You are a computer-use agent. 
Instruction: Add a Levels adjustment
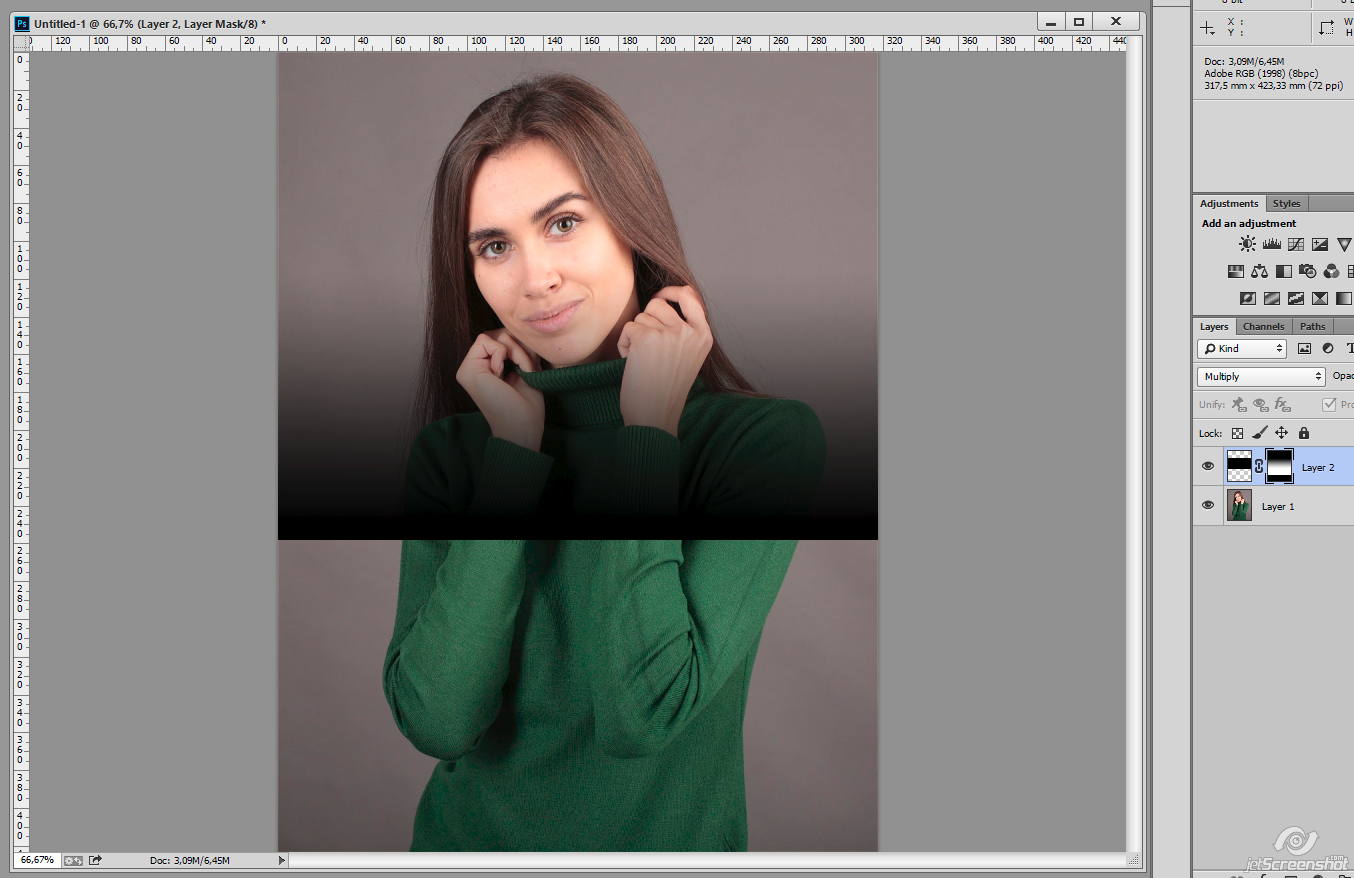pos(1272,244)
